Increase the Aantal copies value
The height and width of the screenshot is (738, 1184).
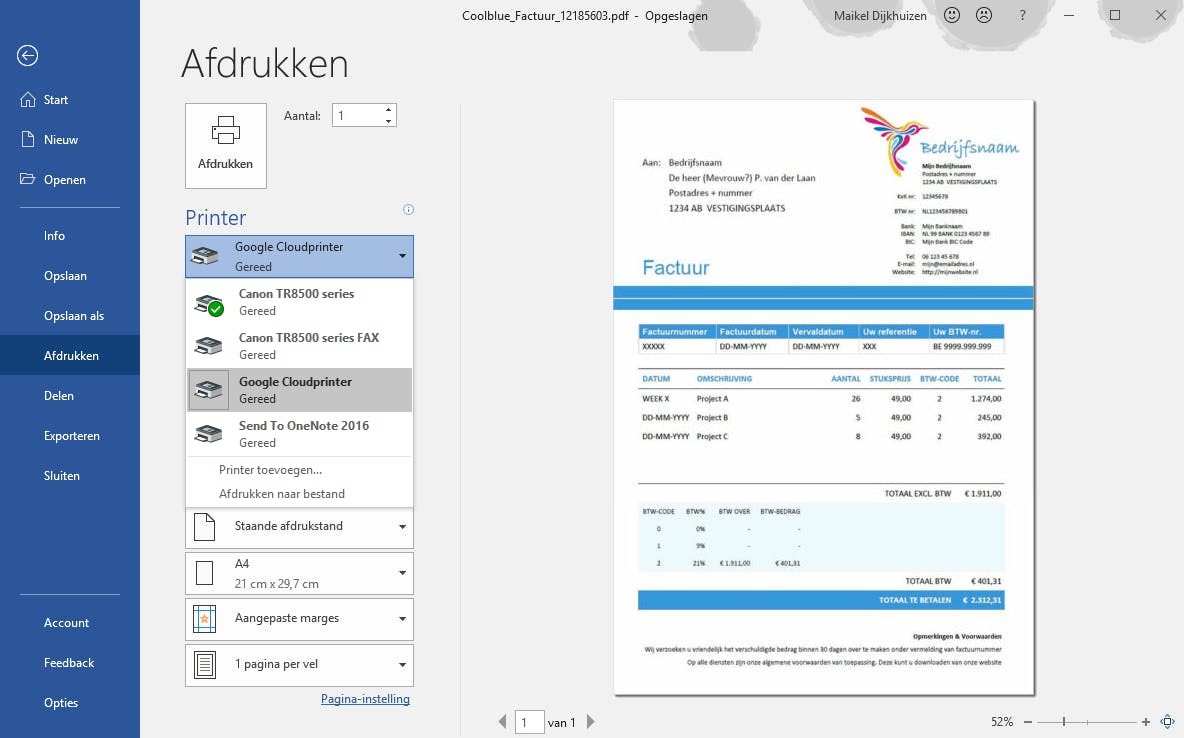tap(388, 110)
